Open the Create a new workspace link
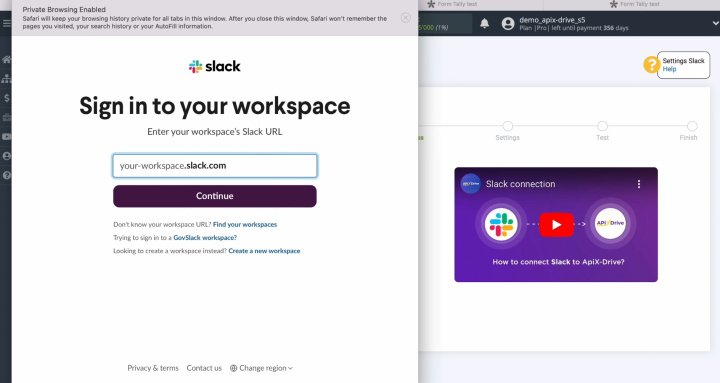Viewport: 720px width, 383px height. [264, 251]
